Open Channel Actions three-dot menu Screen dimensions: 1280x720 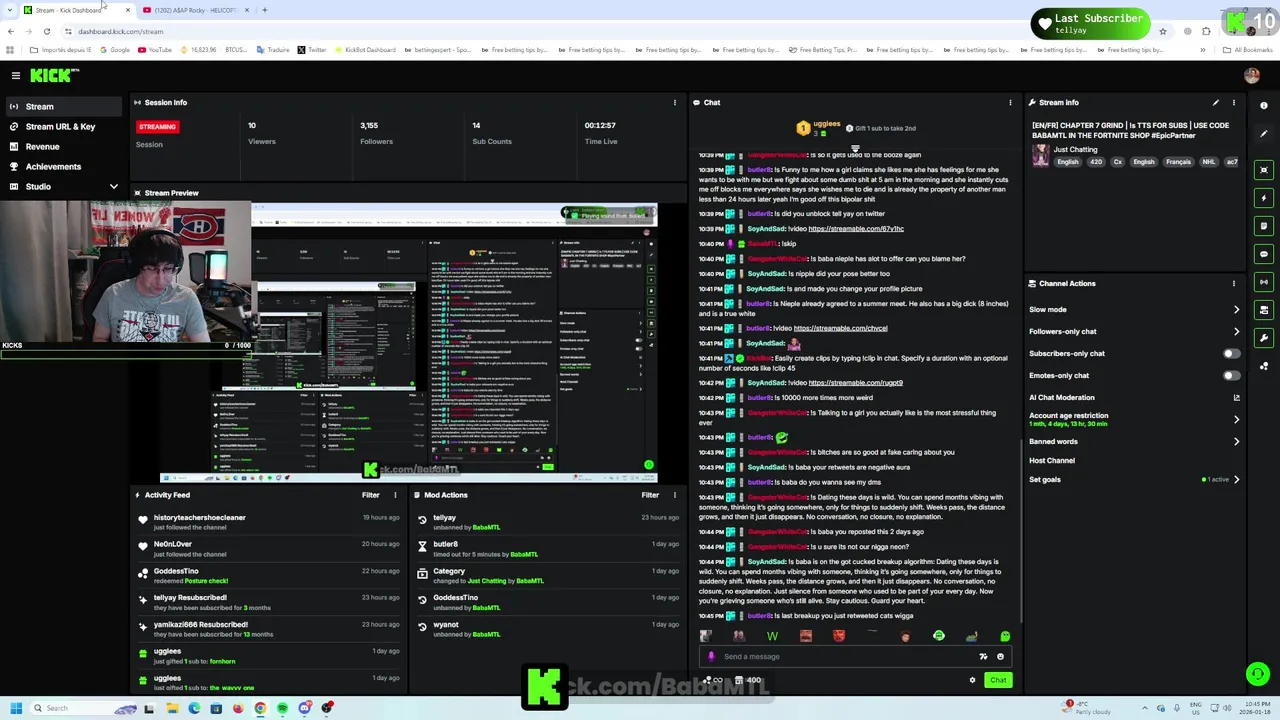coord(1233,283)
